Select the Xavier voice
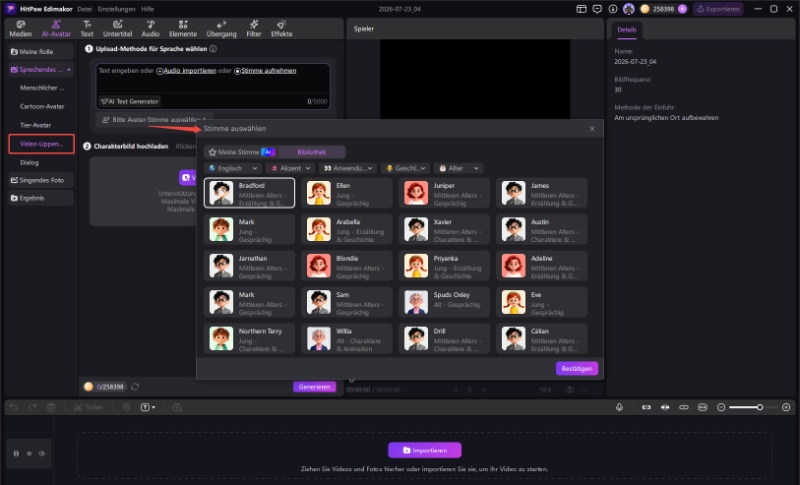The height and width of the screenshot is (485, 800). [x=444, y=229]
